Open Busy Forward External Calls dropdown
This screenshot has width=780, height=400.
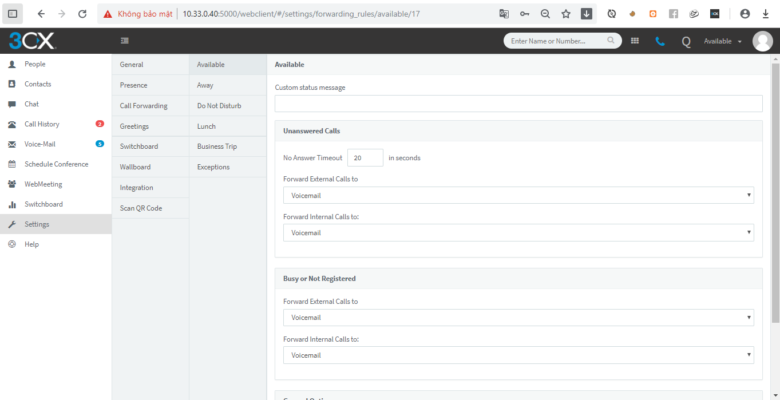point(517,318)
